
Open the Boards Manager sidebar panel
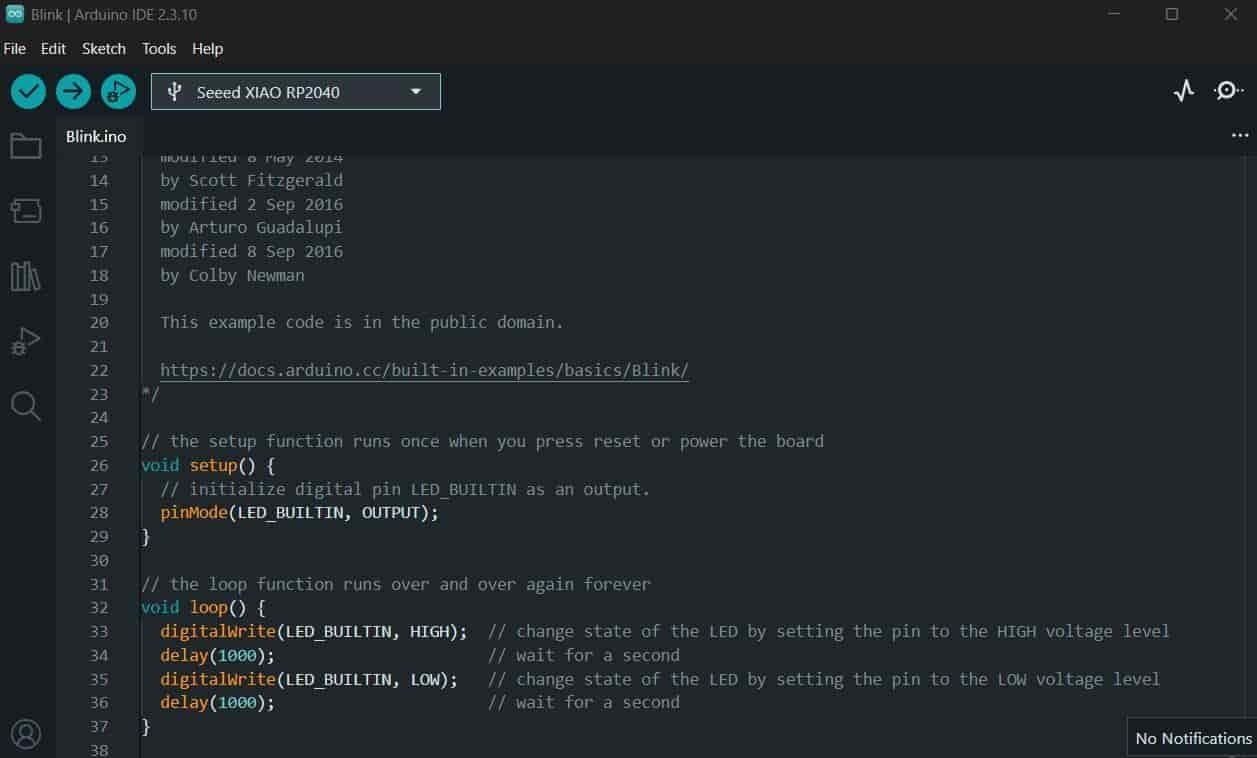pyautogui.click(x=26, y=210)
